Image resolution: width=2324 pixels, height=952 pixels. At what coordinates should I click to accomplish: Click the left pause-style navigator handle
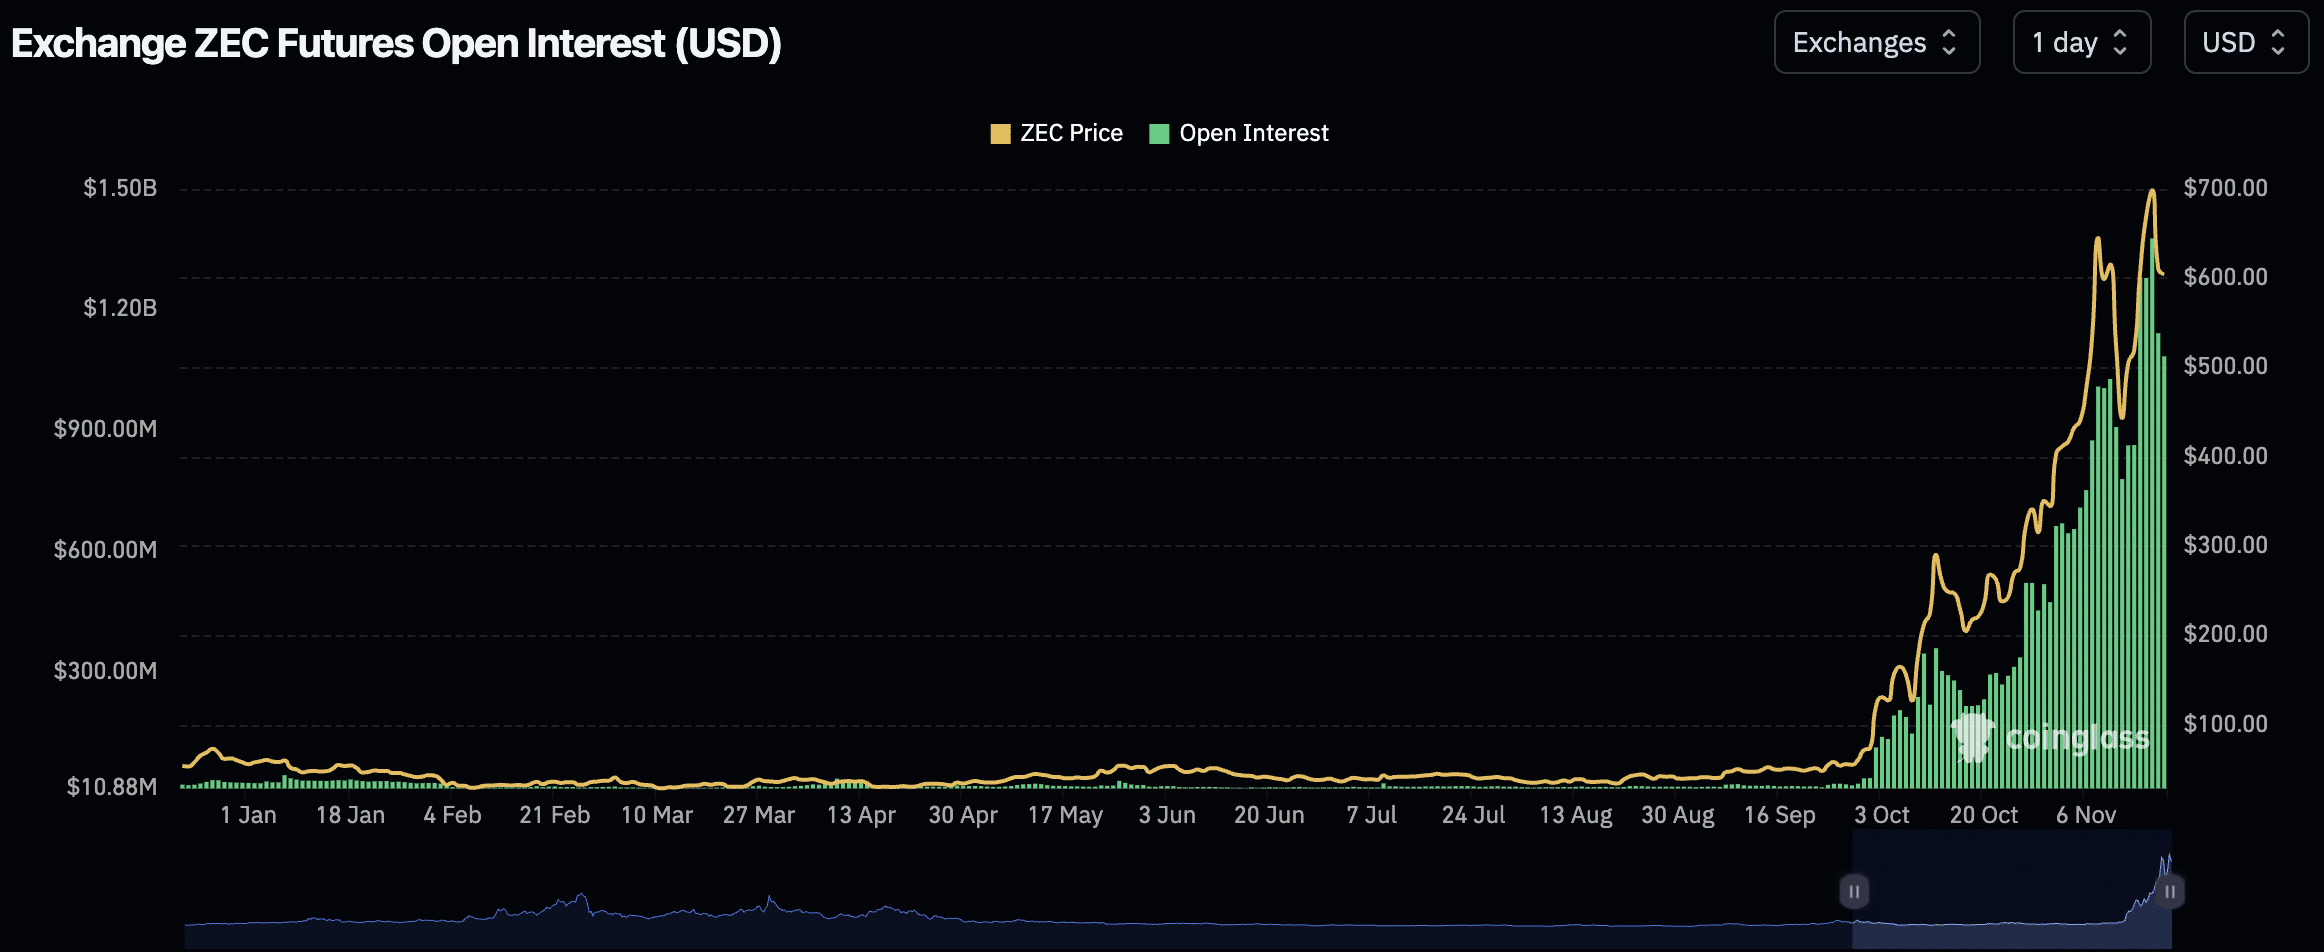[x=1854, y=890]
